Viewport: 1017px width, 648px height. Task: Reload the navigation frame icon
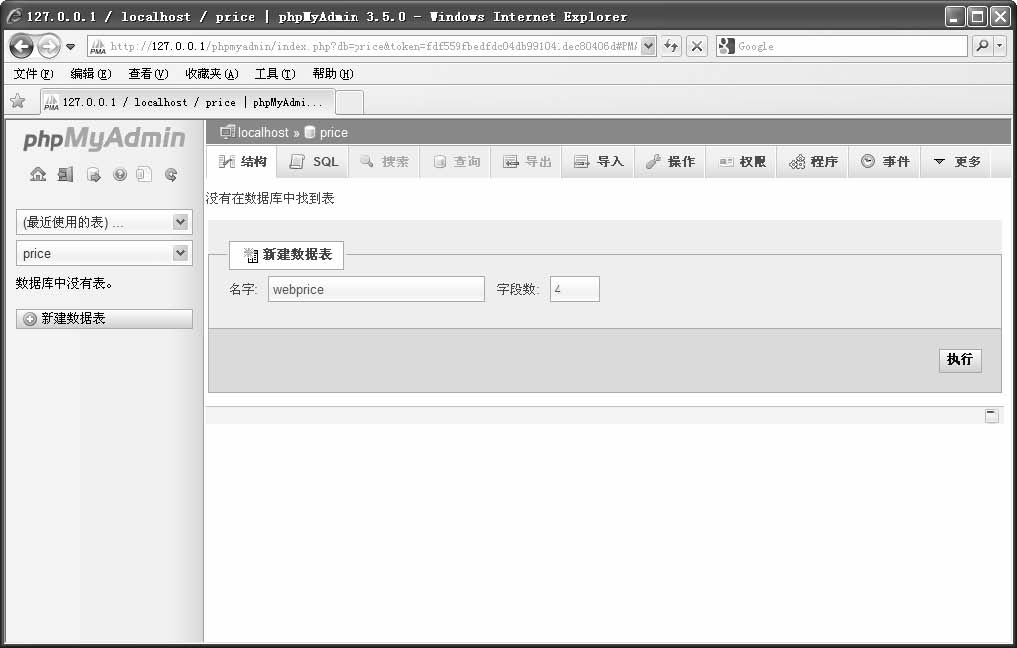(x=171, y=174)
